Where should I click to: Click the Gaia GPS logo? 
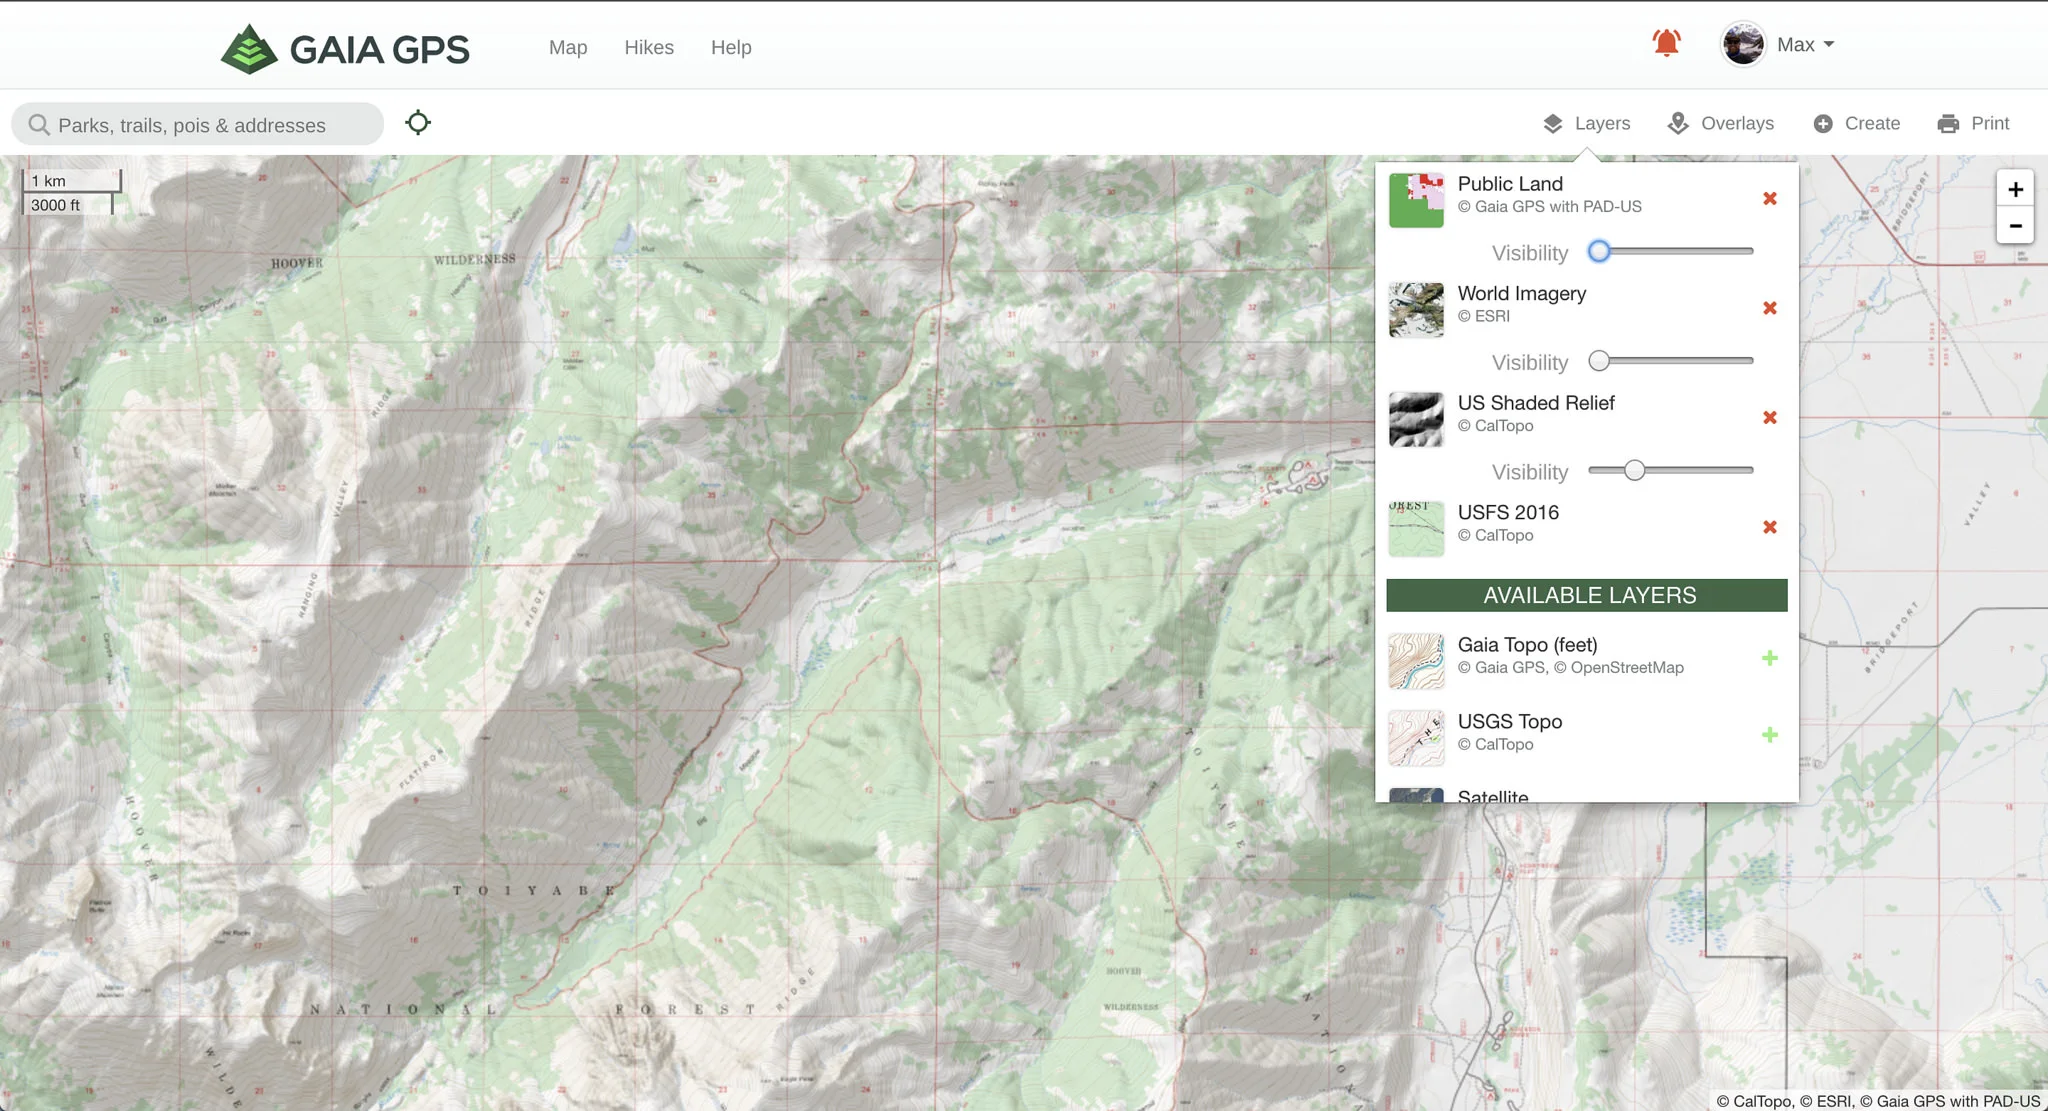pyautogui.click(x=345, y=48)
